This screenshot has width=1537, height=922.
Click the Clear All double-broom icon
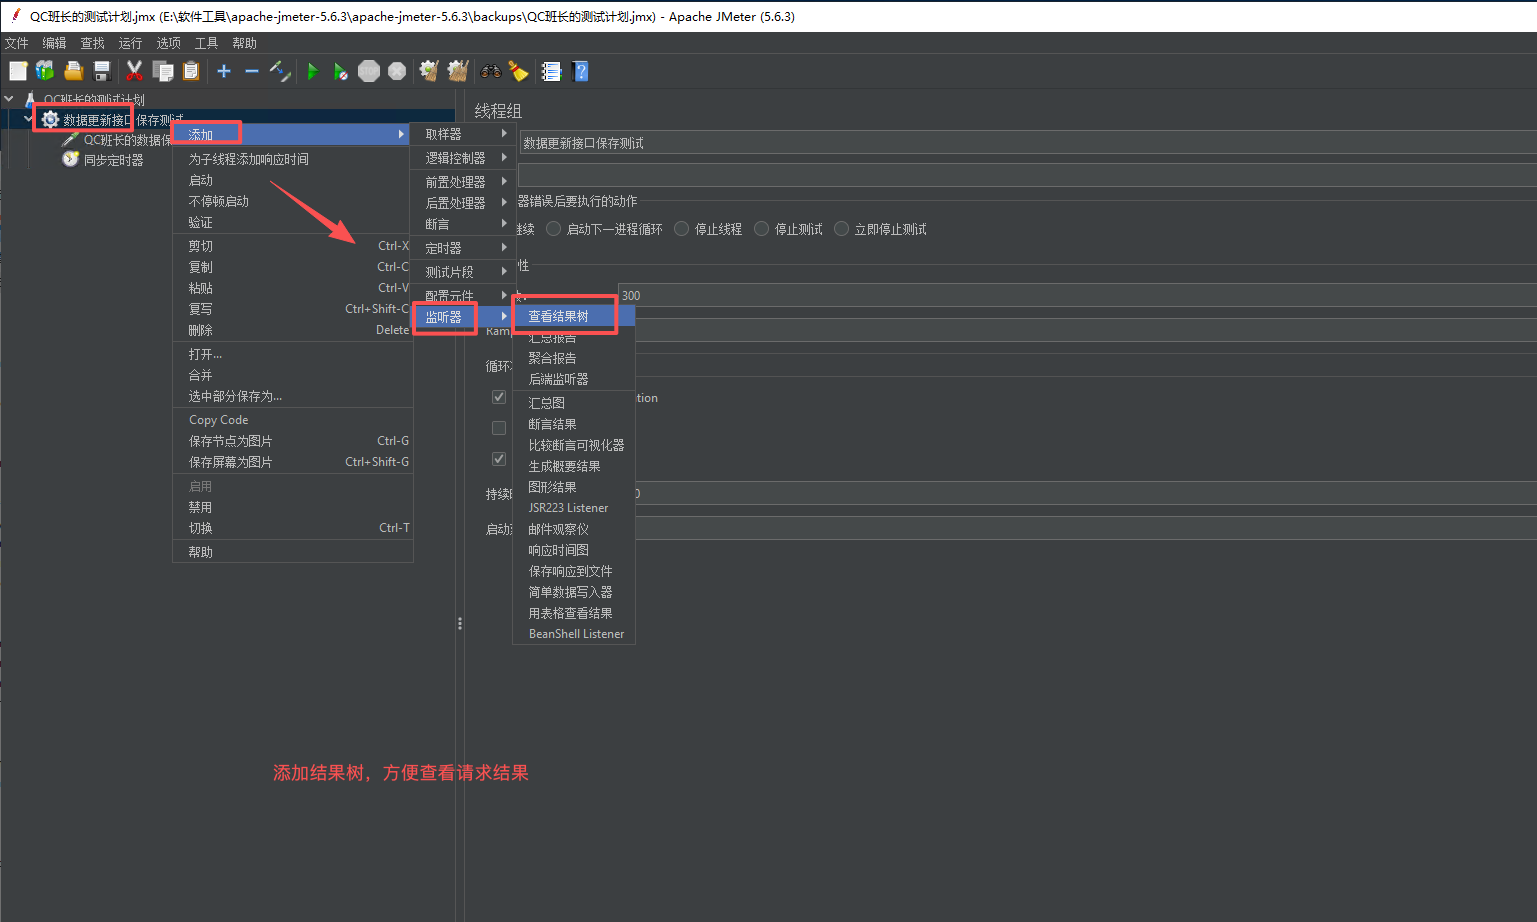[x=458, y=71]
